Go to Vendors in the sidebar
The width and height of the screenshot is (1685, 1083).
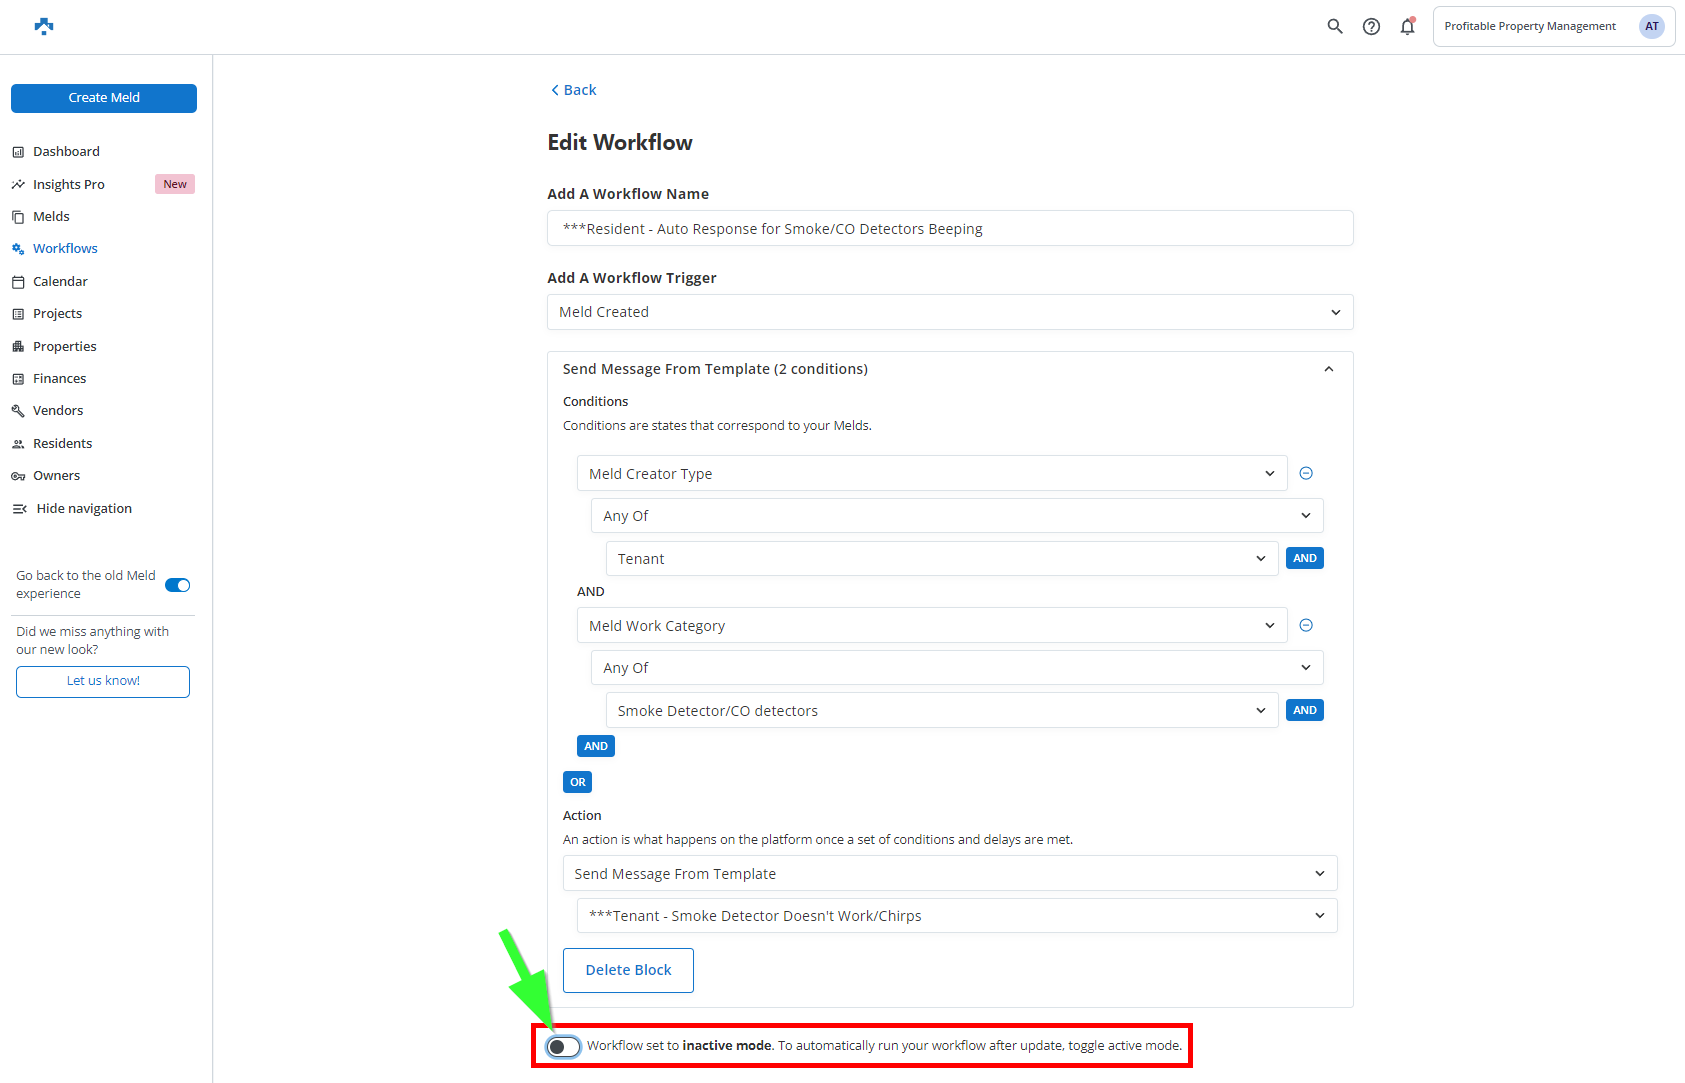[x=58, y=411]
